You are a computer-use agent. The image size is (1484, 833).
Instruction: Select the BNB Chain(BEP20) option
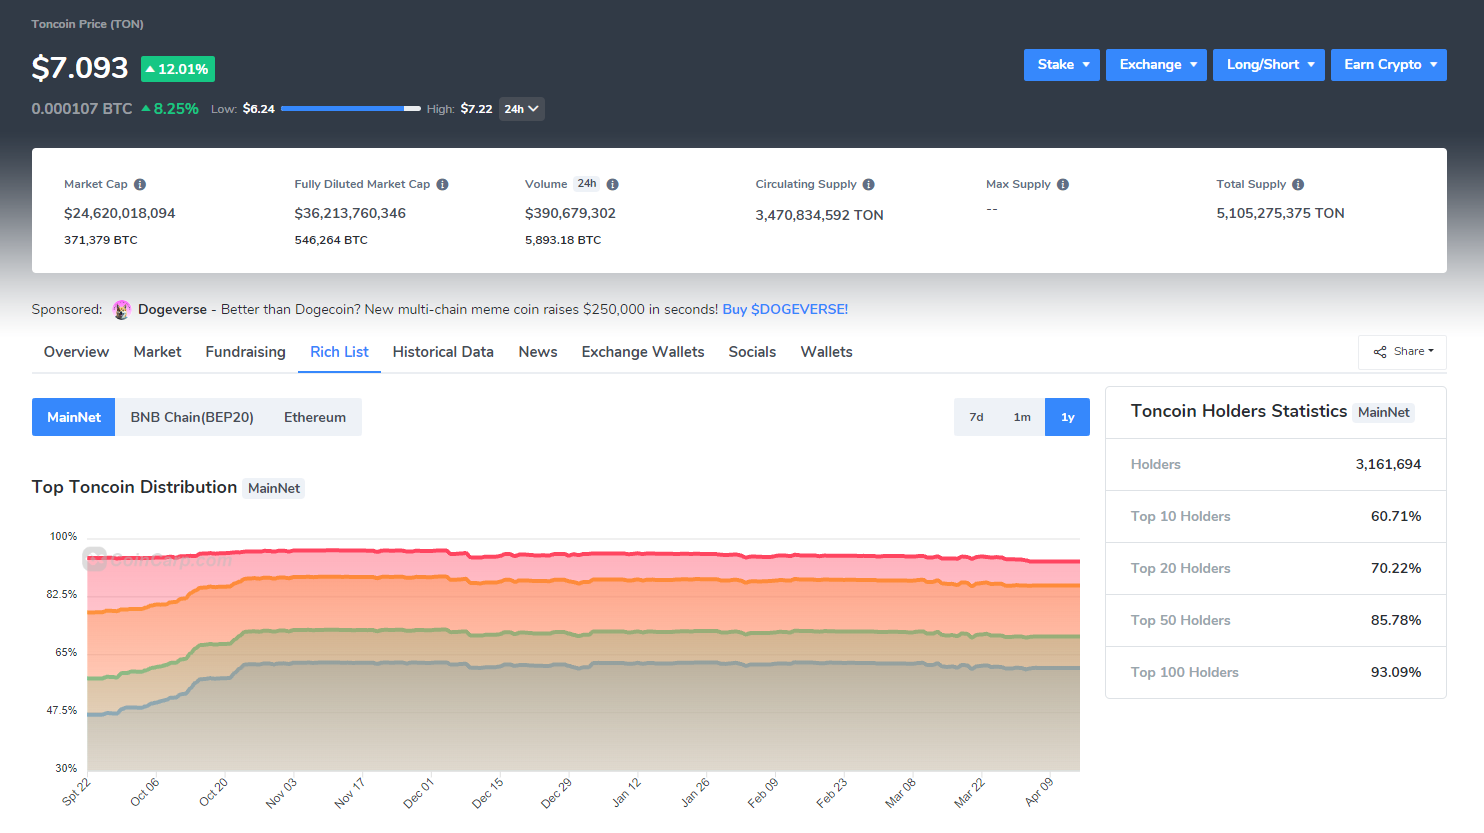[192, 417]
